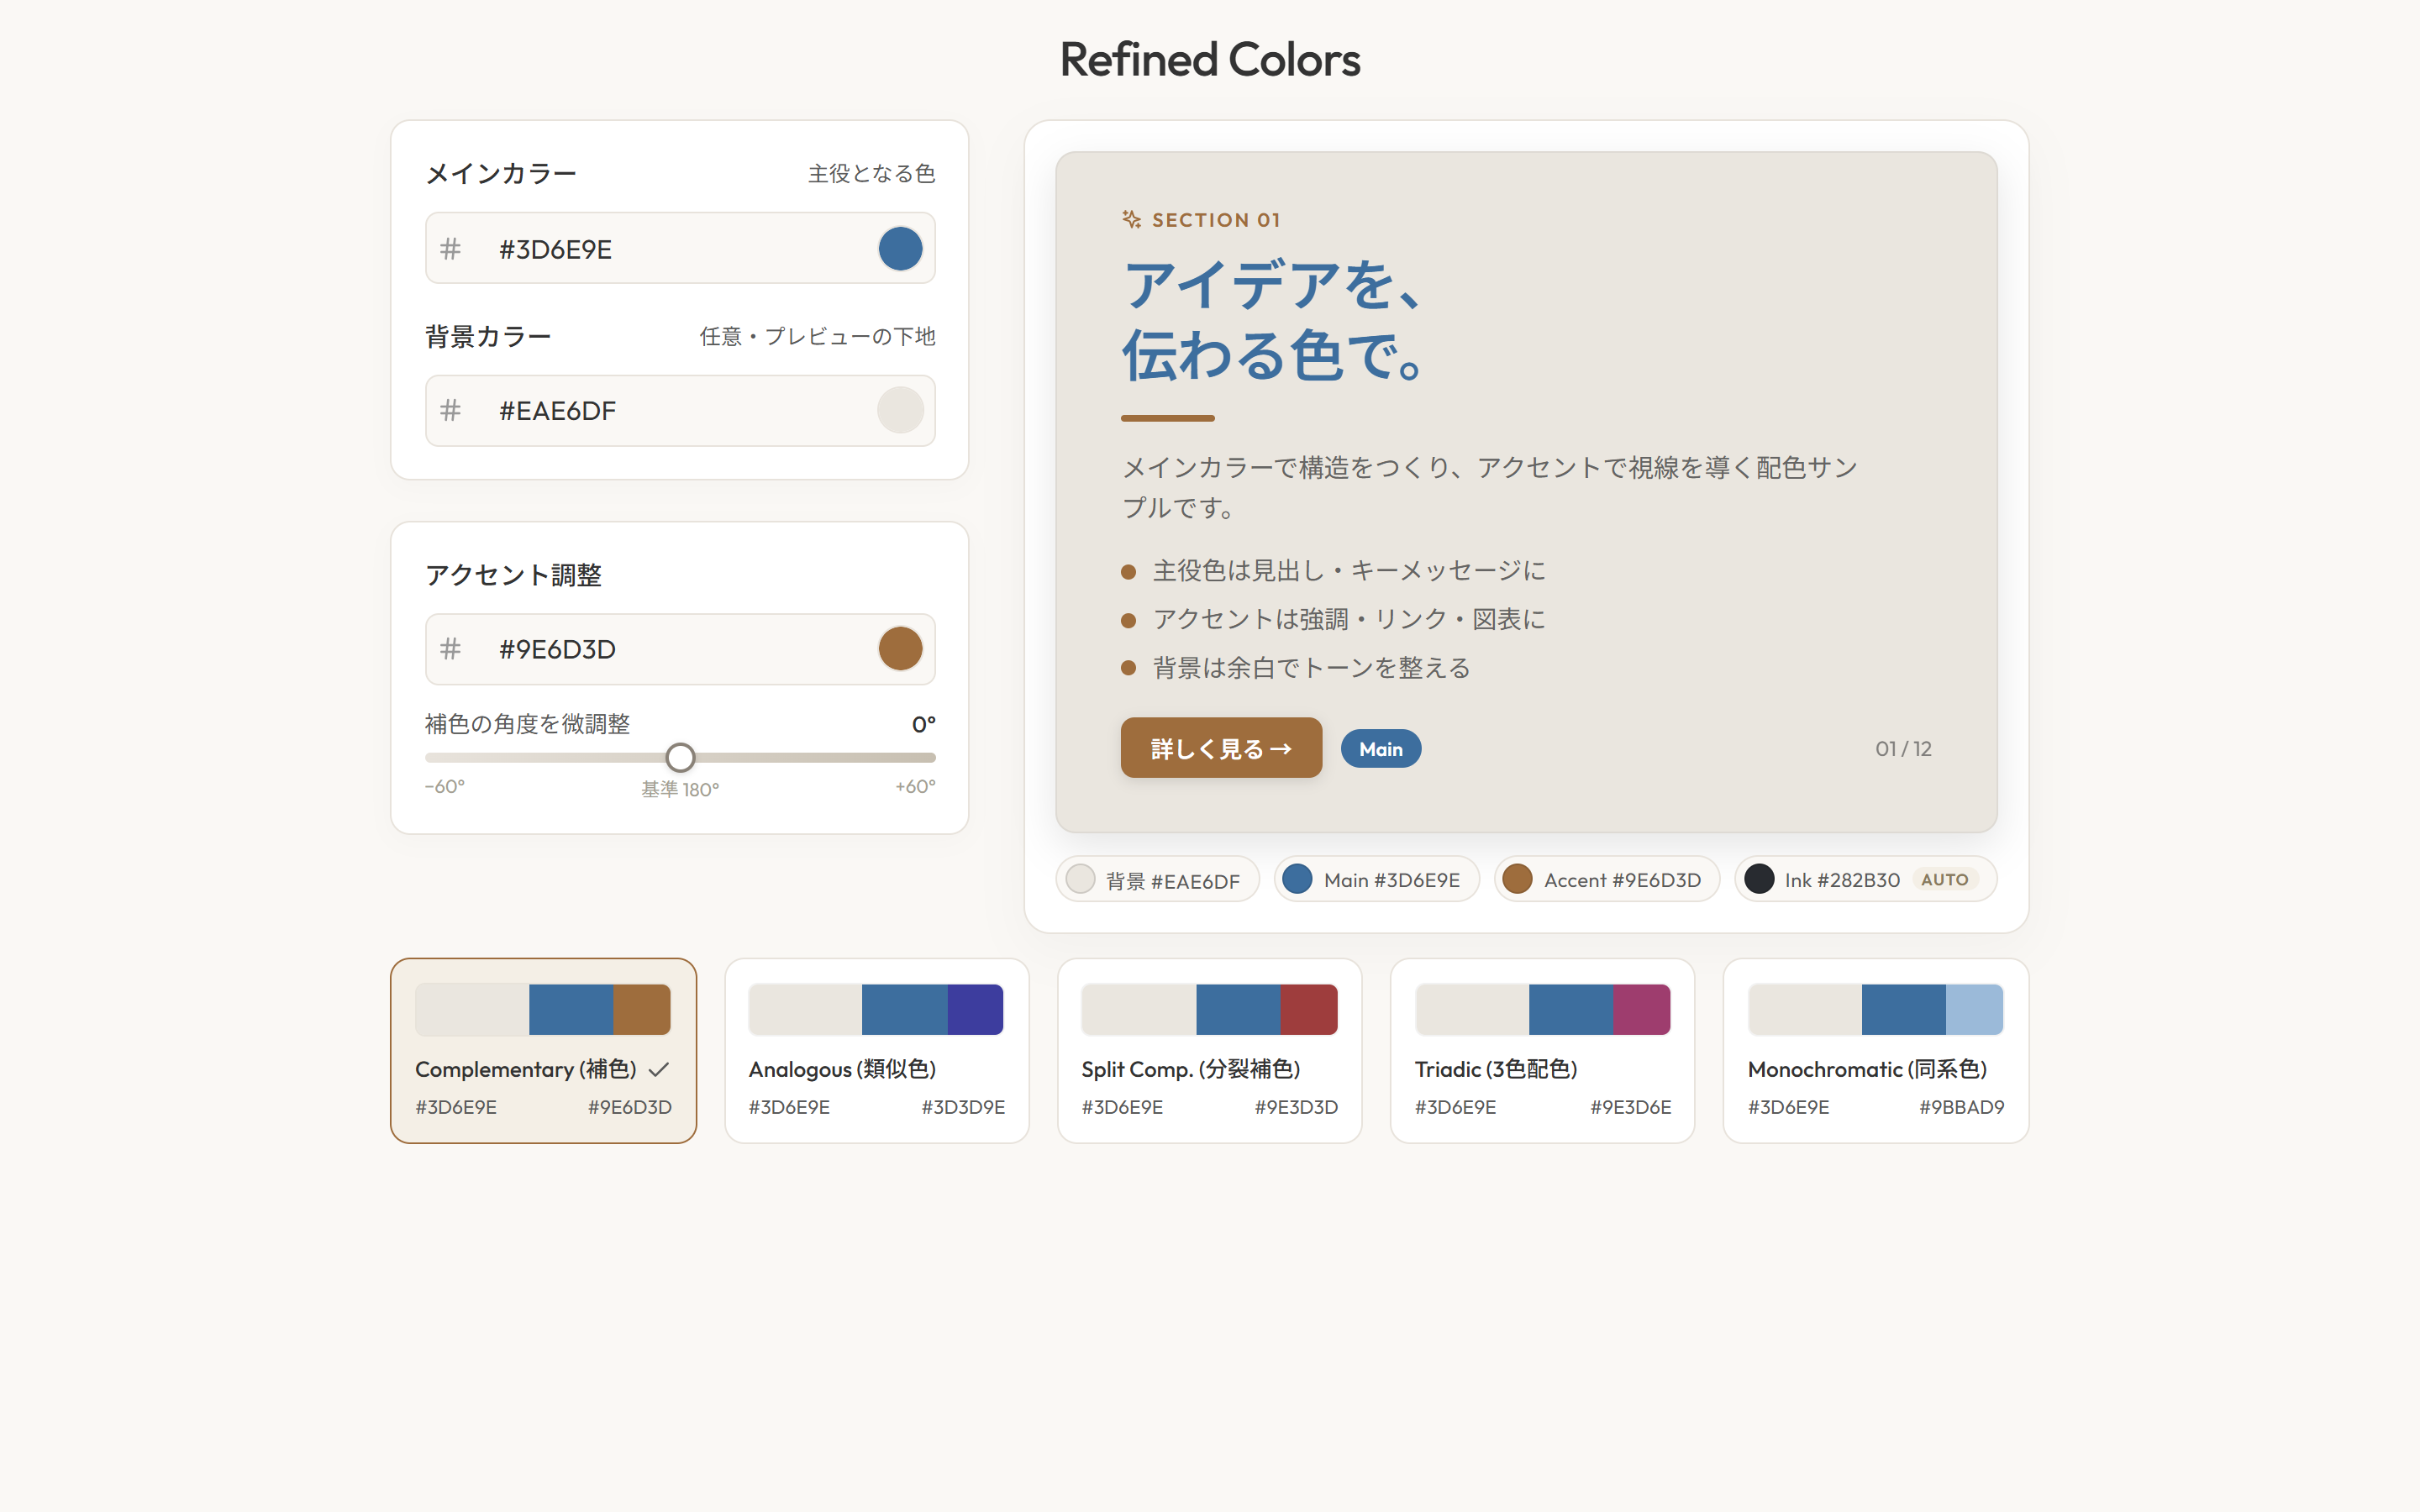
Task: Click the #9E3D6E hex on Triadic card
Action: [x=1630, y=1107]
